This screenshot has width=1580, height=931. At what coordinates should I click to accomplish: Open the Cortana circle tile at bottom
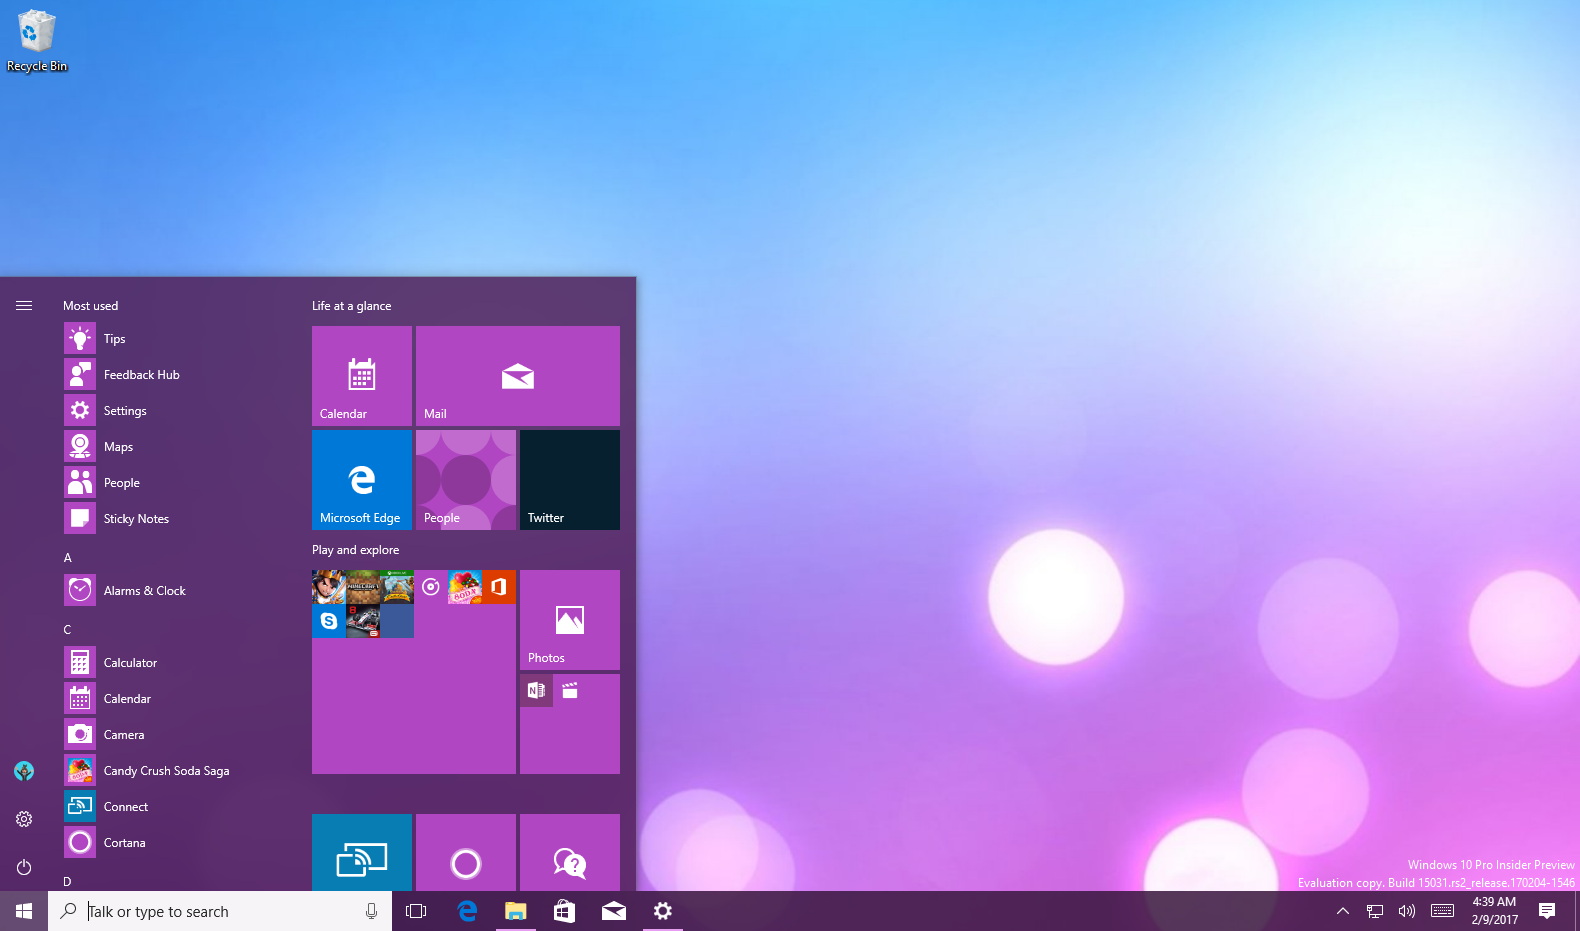click(466, 853)
